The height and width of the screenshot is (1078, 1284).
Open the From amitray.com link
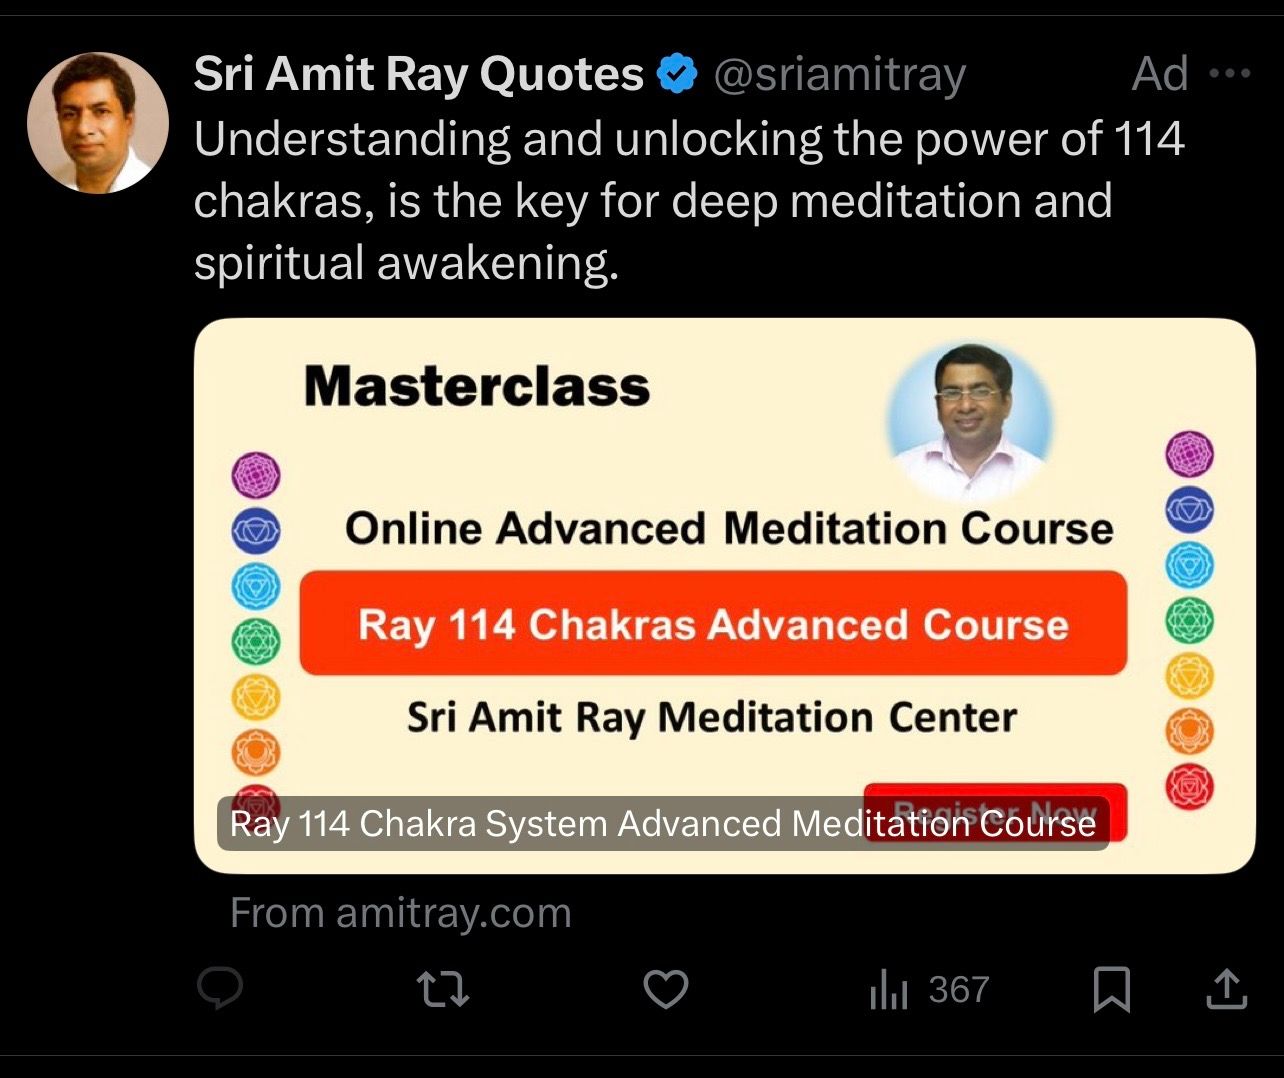[x=401, y=912]
